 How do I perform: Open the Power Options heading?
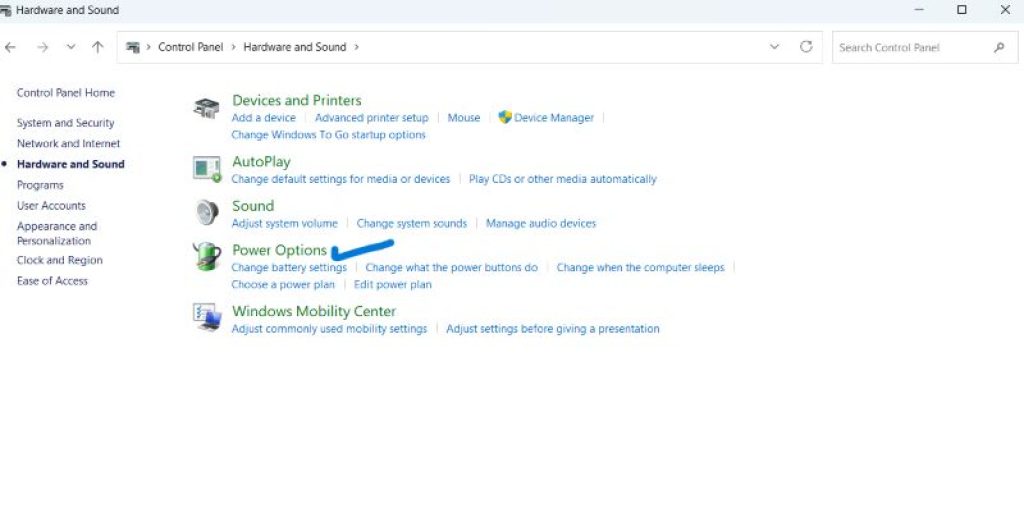[x=280, y=250]
